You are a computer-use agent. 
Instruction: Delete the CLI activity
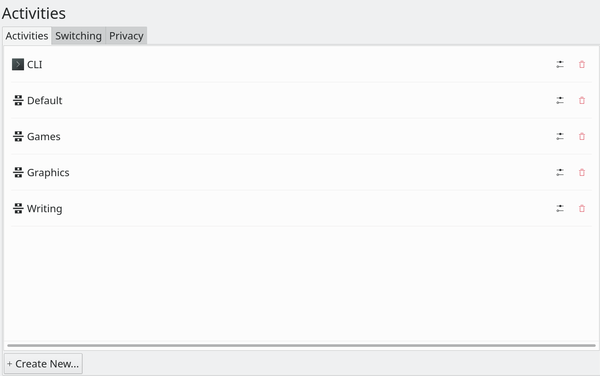click(582, 65)
